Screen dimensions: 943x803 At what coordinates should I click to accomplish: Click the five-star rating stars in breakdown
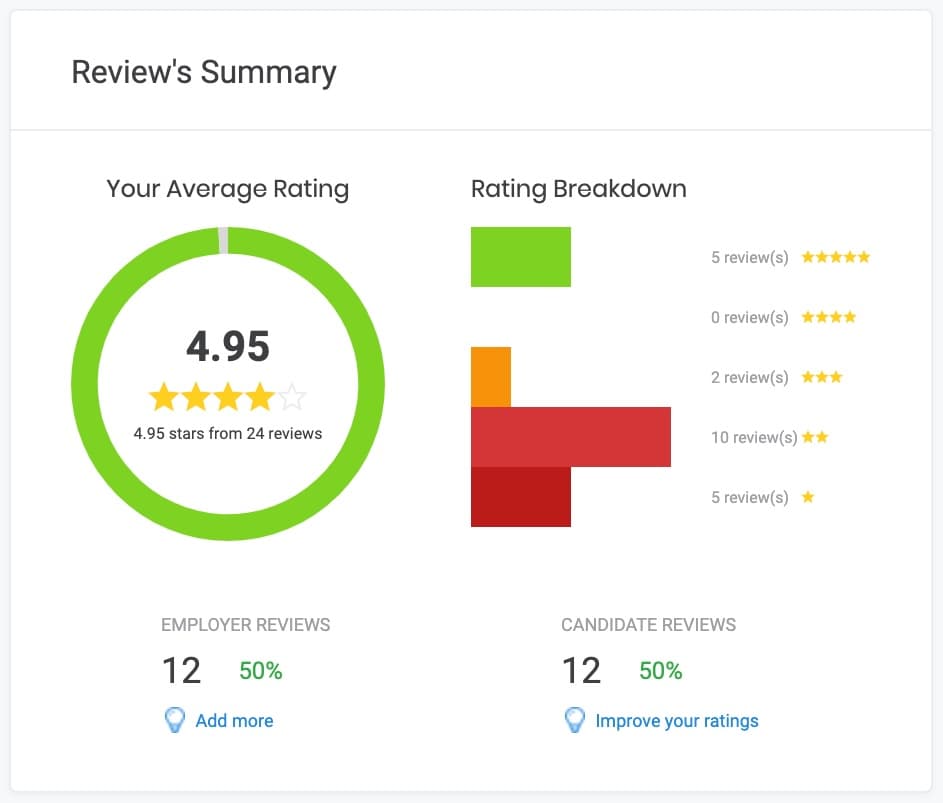coord(836,257)
